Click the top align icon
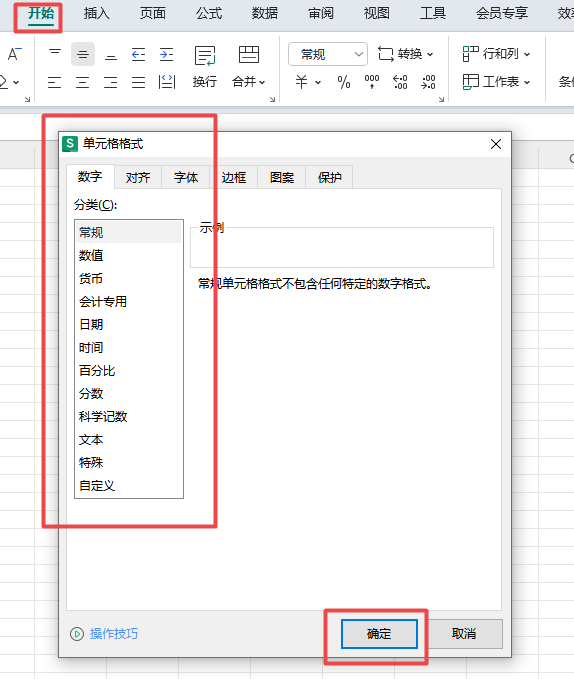Image resolution: width=574 pixels, height=679 pixels. pyautogui.click(x=55, y=54)
